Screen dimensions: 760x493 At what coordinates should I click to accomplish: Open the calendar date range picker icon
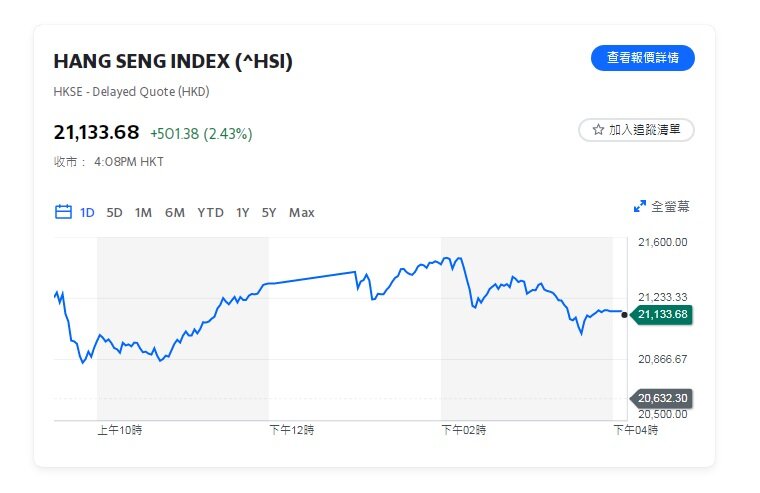tap(63, 212)
